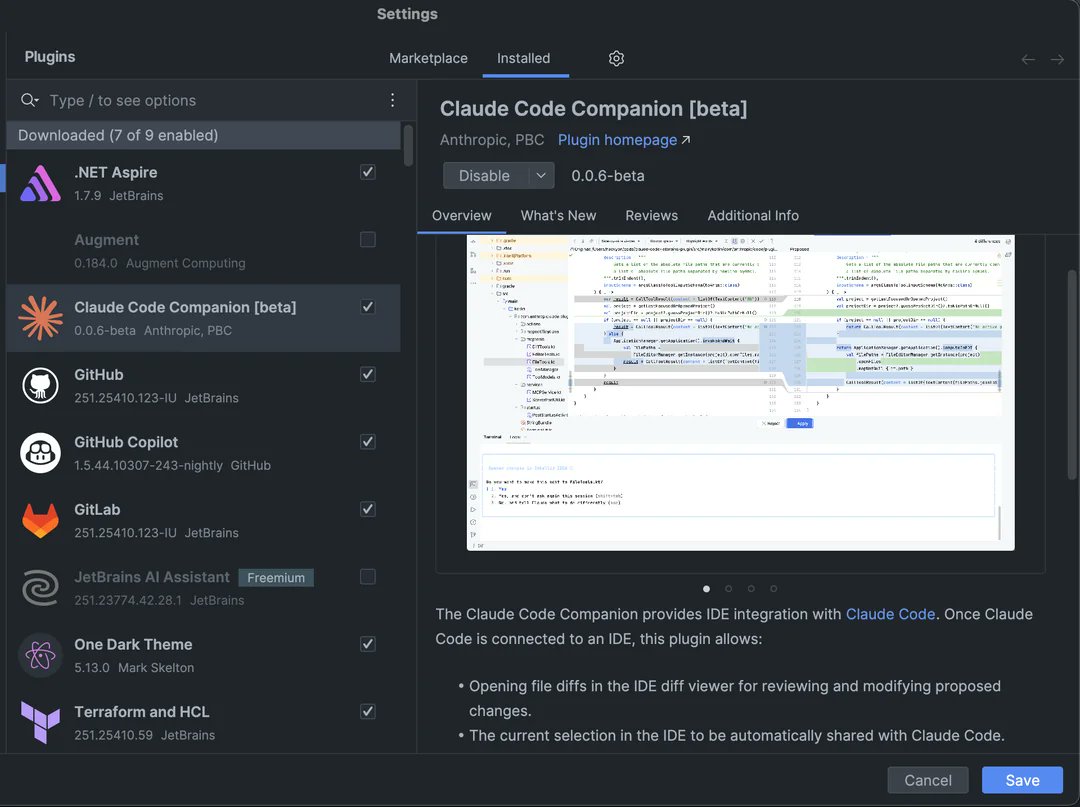Screen dimensions: 1080x807
Task: Open the Plugin homepage link
Action: pyautogui.click(x=617, y=140)
